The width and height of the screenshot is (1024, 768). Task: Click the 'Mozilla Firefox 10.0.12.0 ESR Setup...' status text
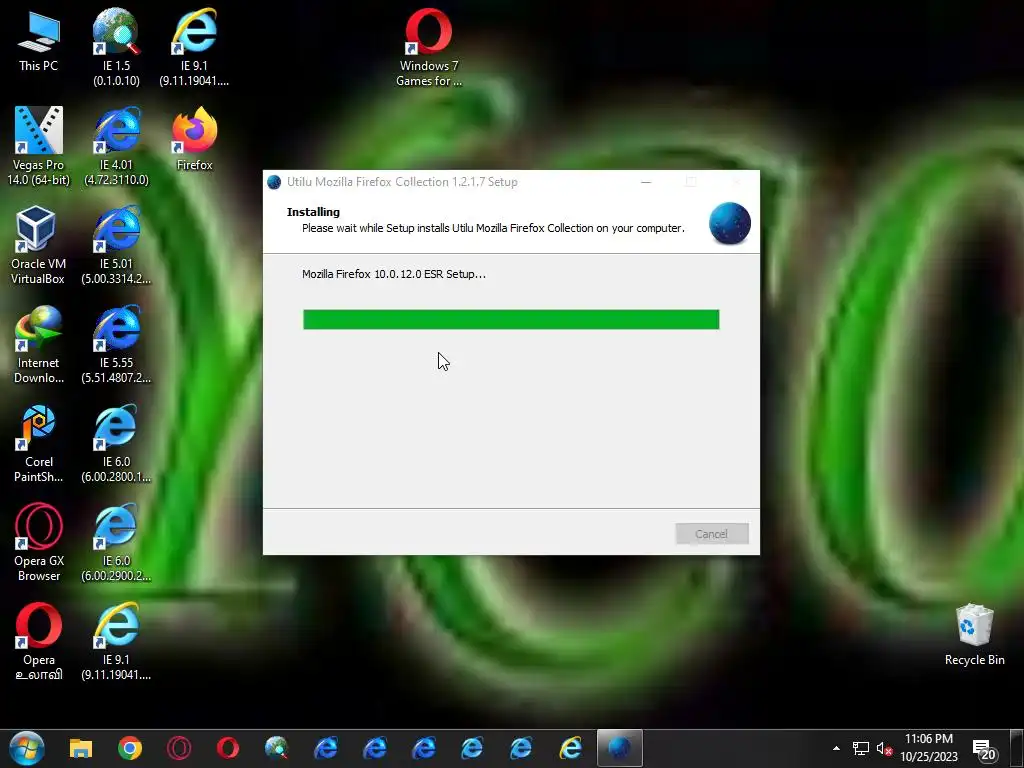point(394,274)
